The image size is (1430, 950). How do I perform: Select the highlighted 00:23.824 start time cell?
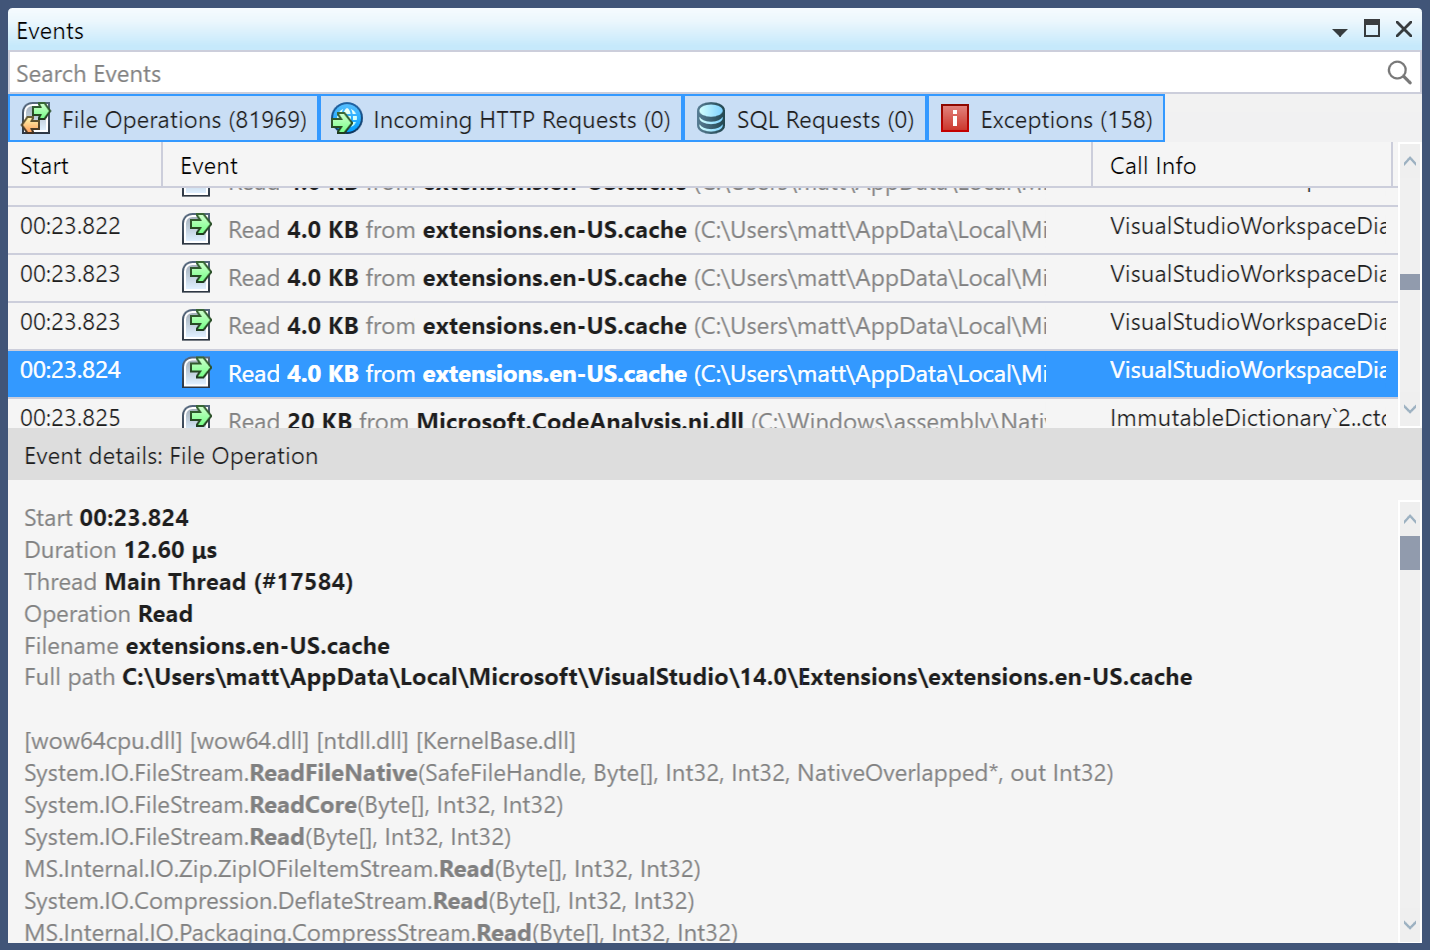(70, 370)
